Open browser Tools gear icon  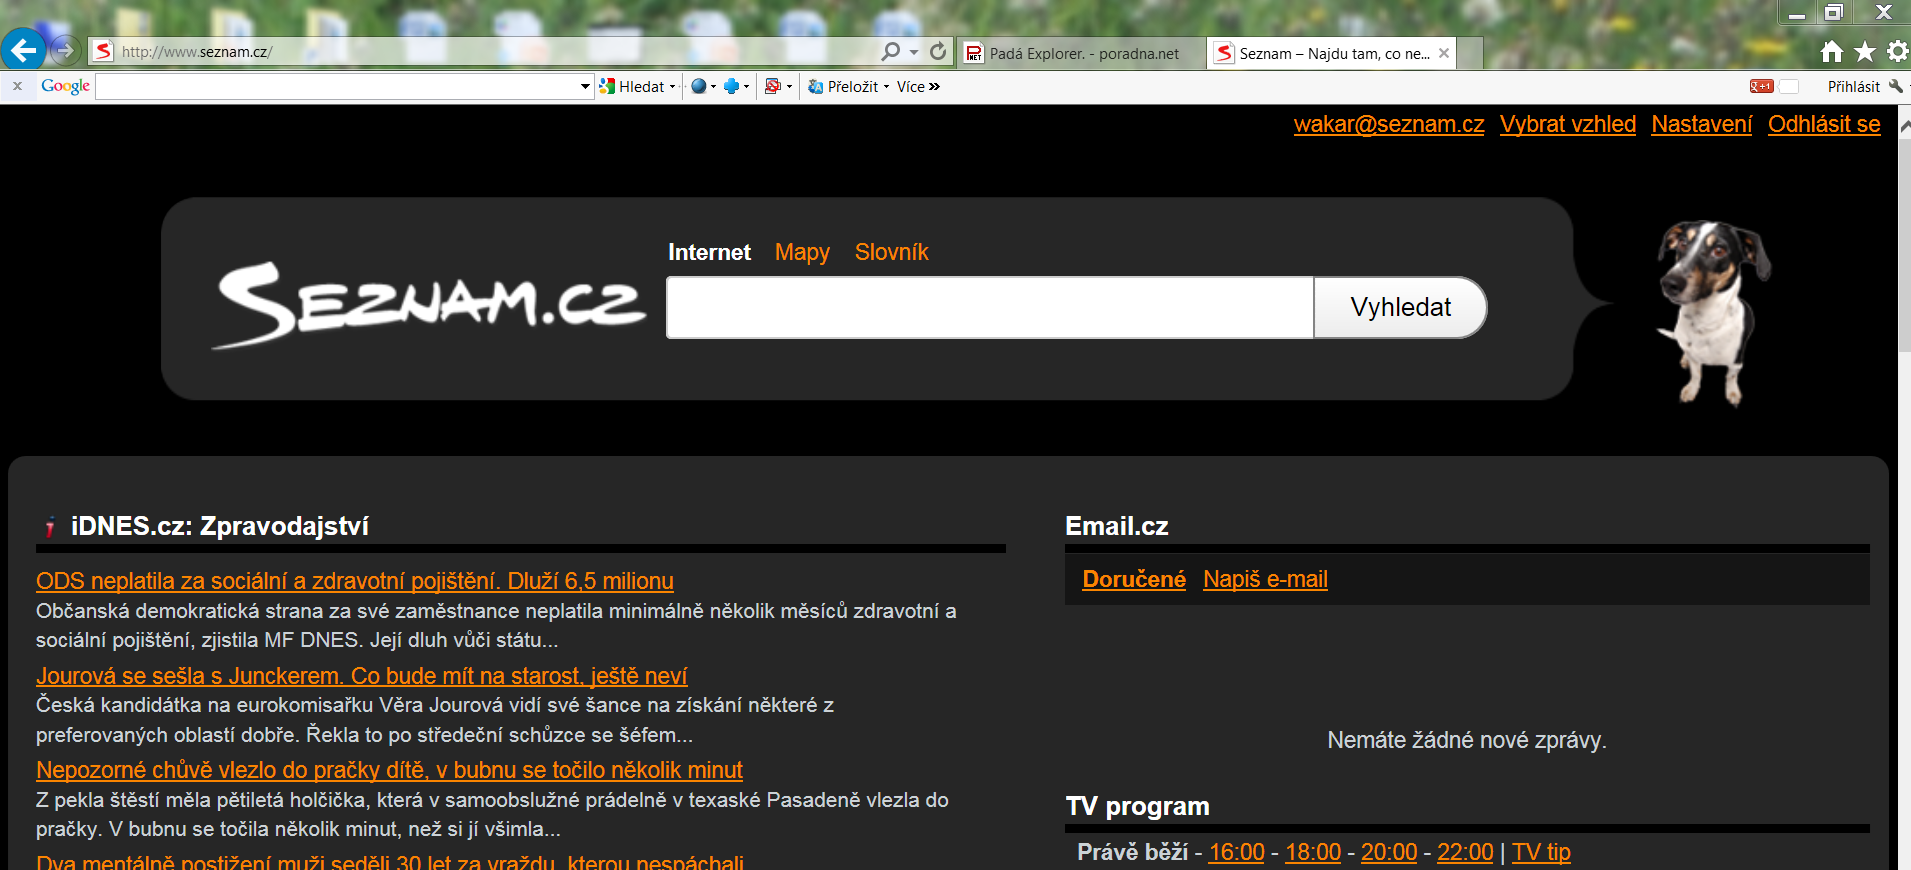(x=1897, y=51)
